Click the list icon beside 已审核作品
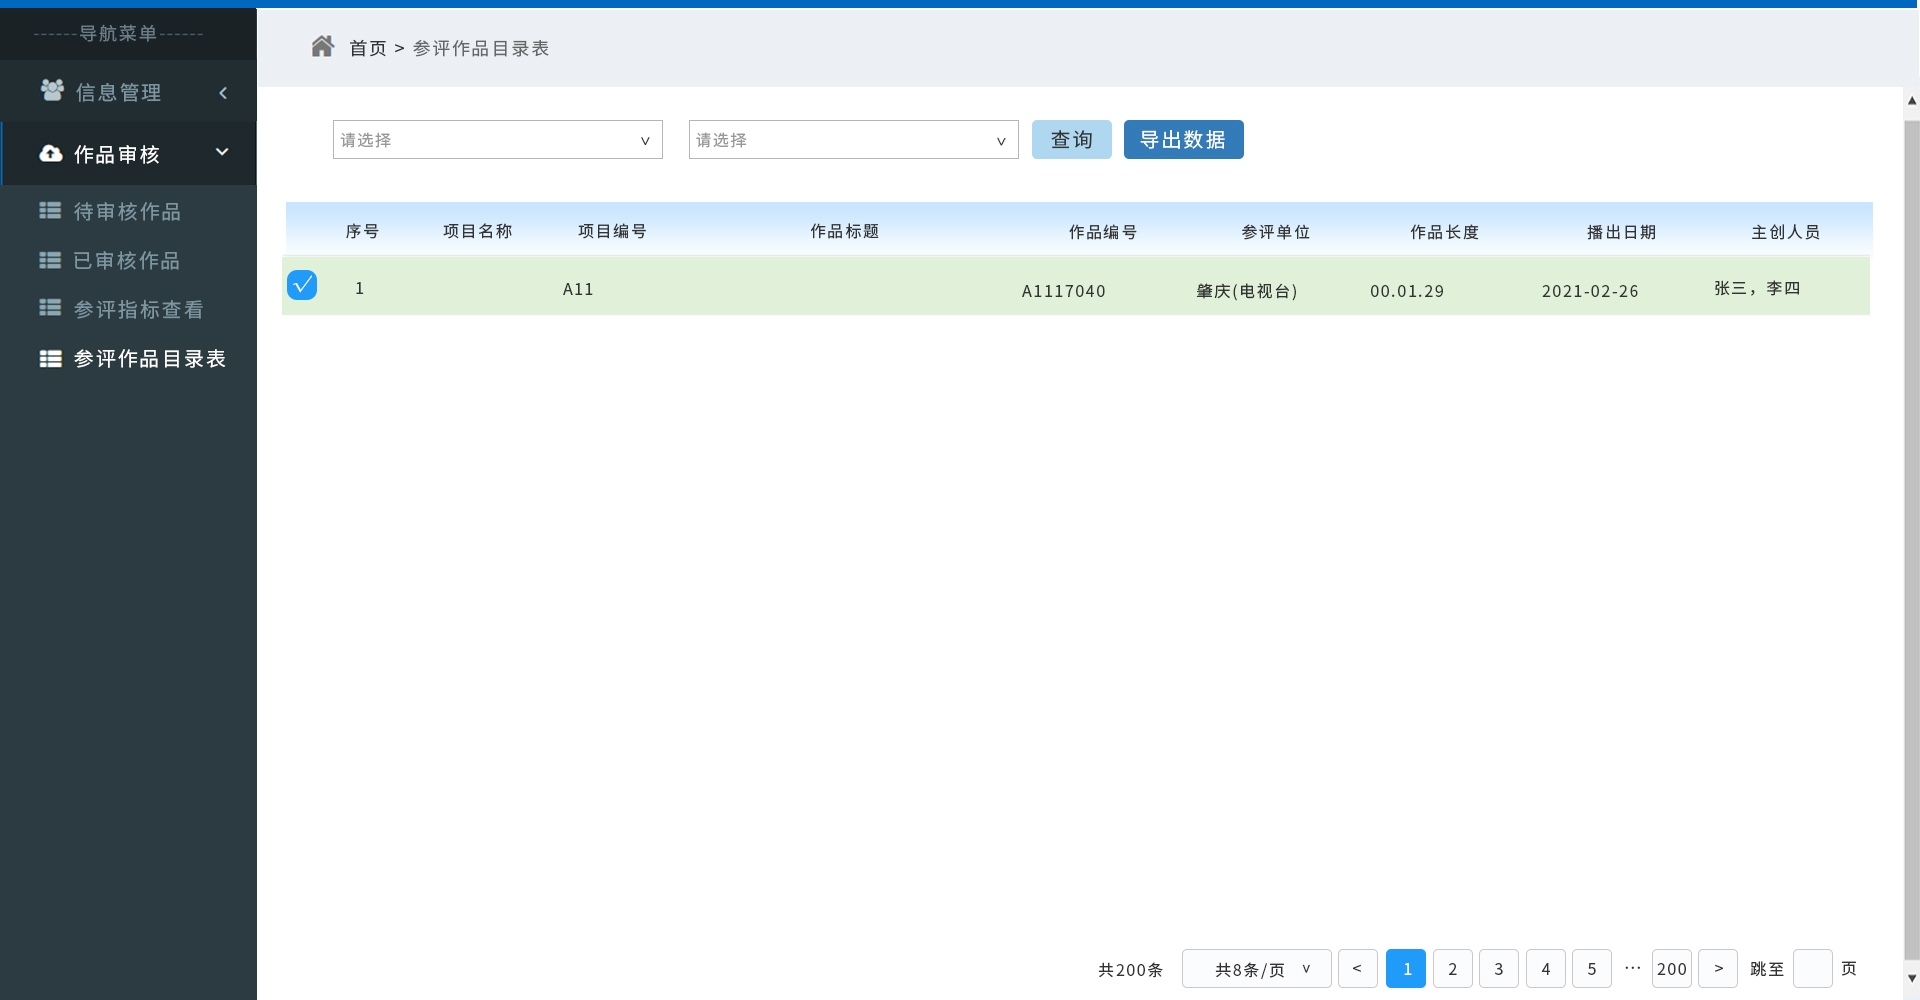 [50, 260]
